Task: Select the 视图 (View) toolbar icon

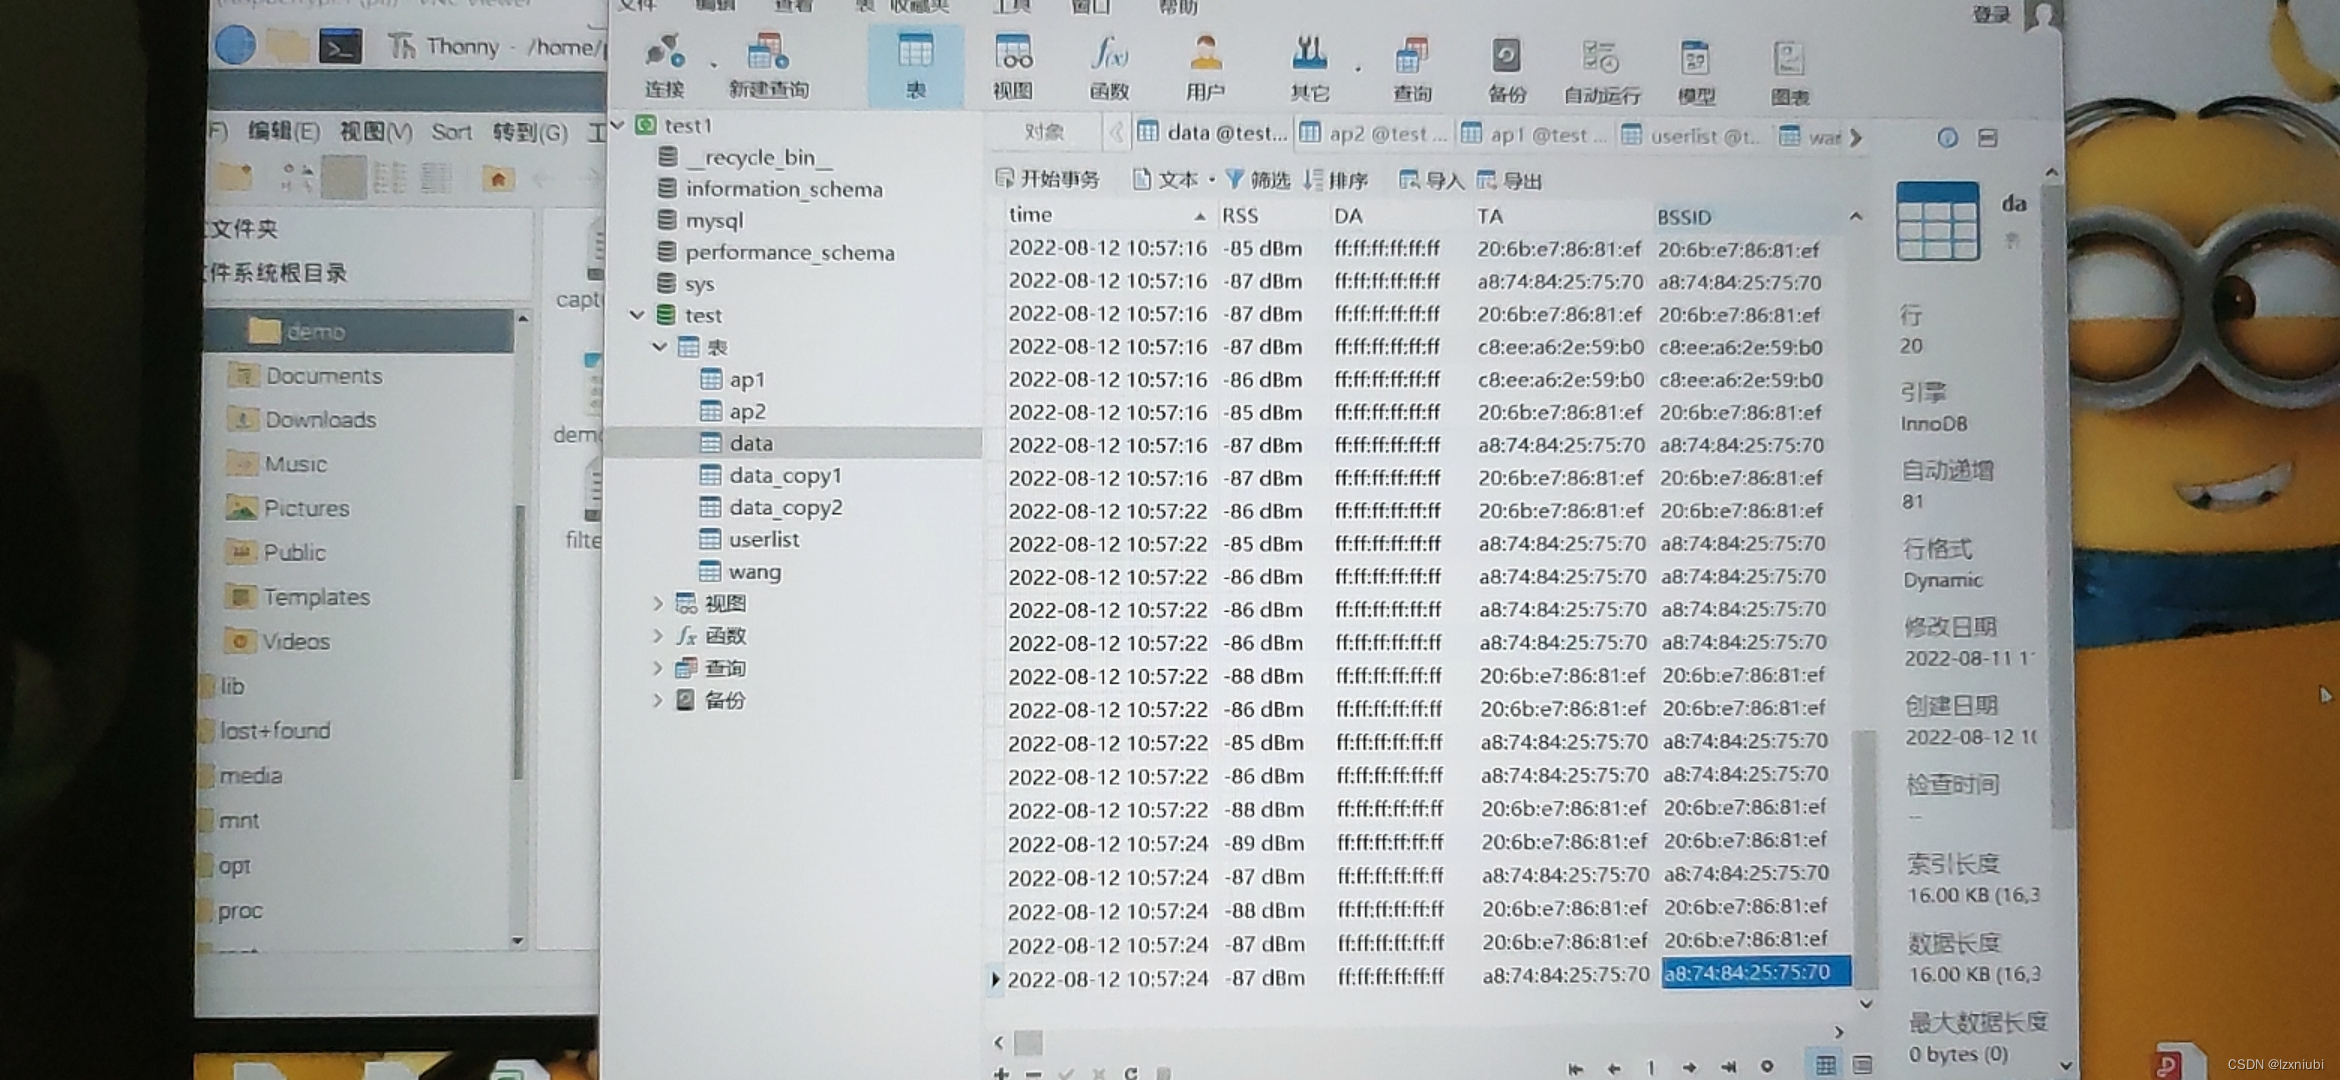Action: click(x=1012, y=64)
